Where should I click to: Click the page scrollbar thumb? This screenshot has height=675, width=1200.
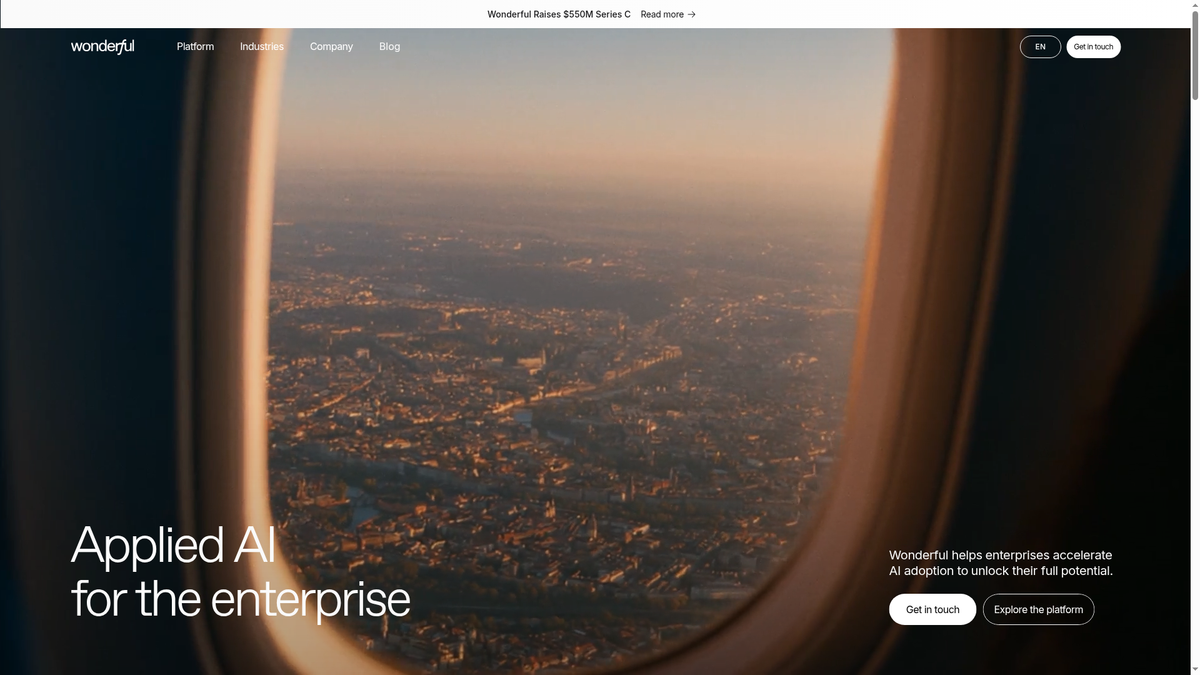click(1194, 56)
